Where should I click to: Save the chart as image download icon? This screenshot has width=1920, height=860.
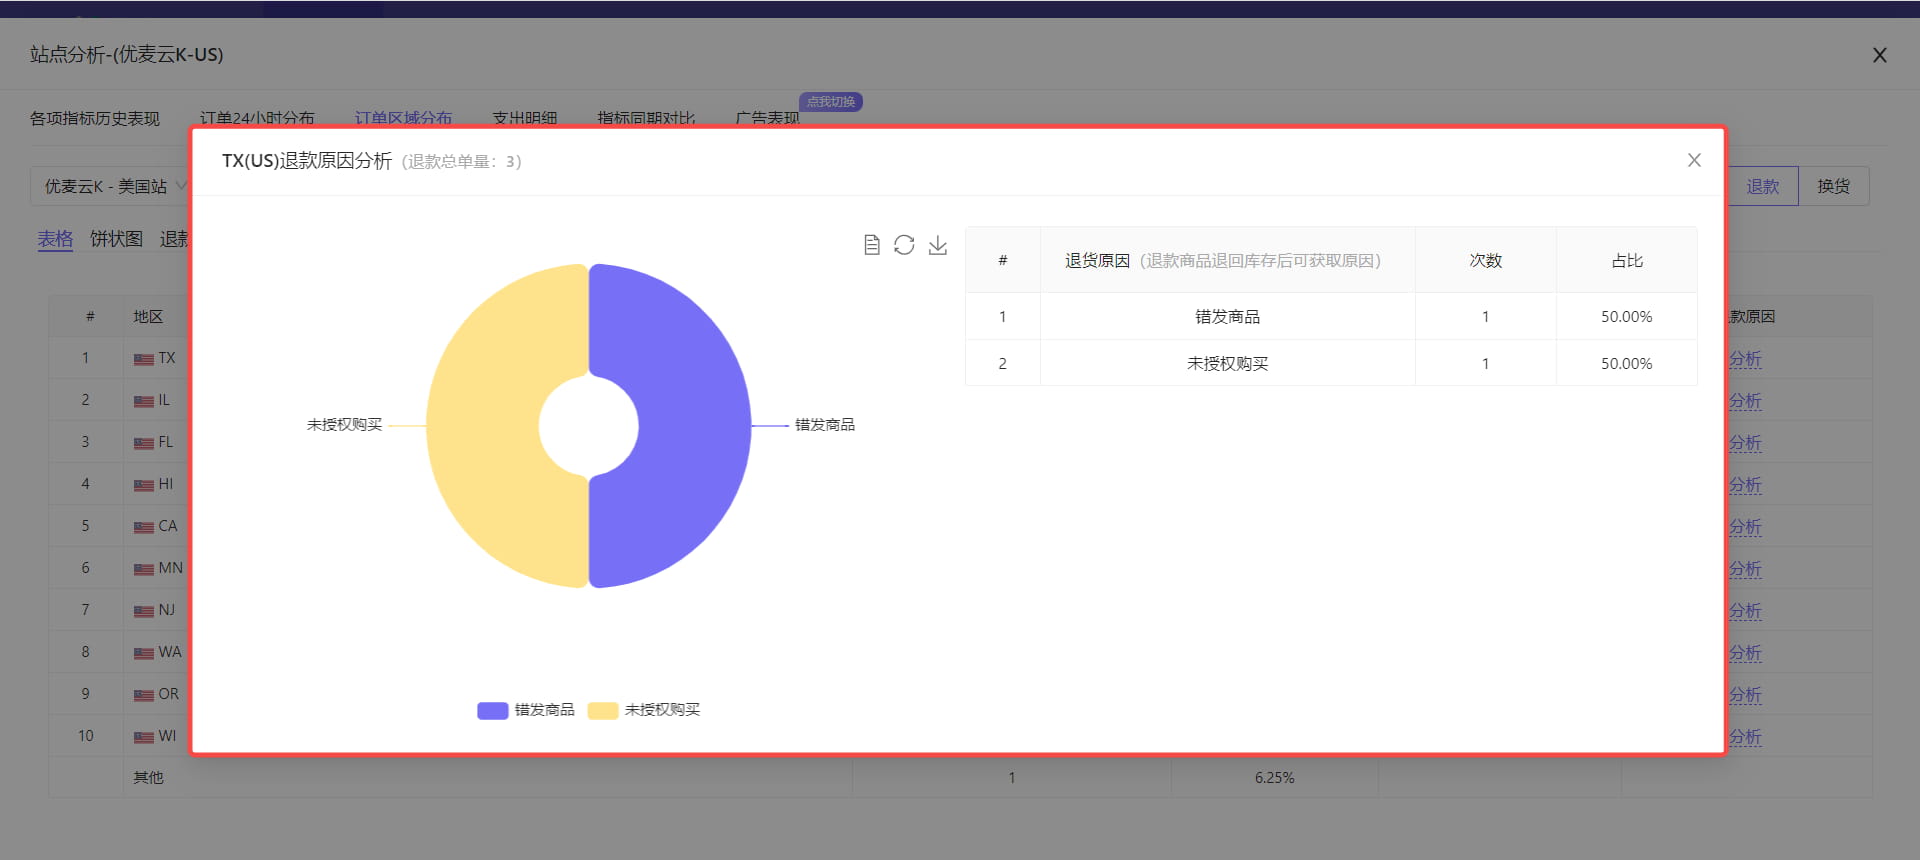coord(937,245)
